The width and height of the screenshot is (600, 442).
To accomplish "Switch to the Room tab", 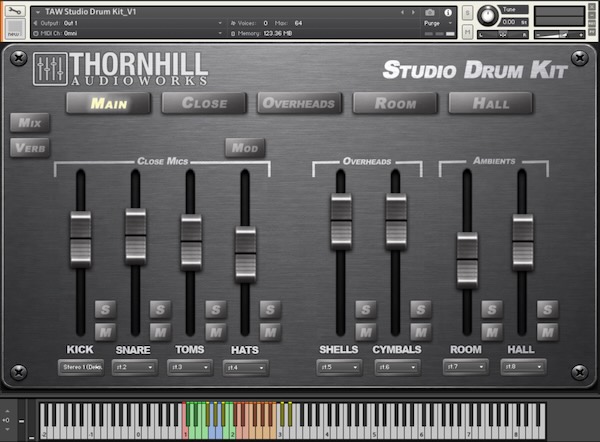I will [395, 103].
